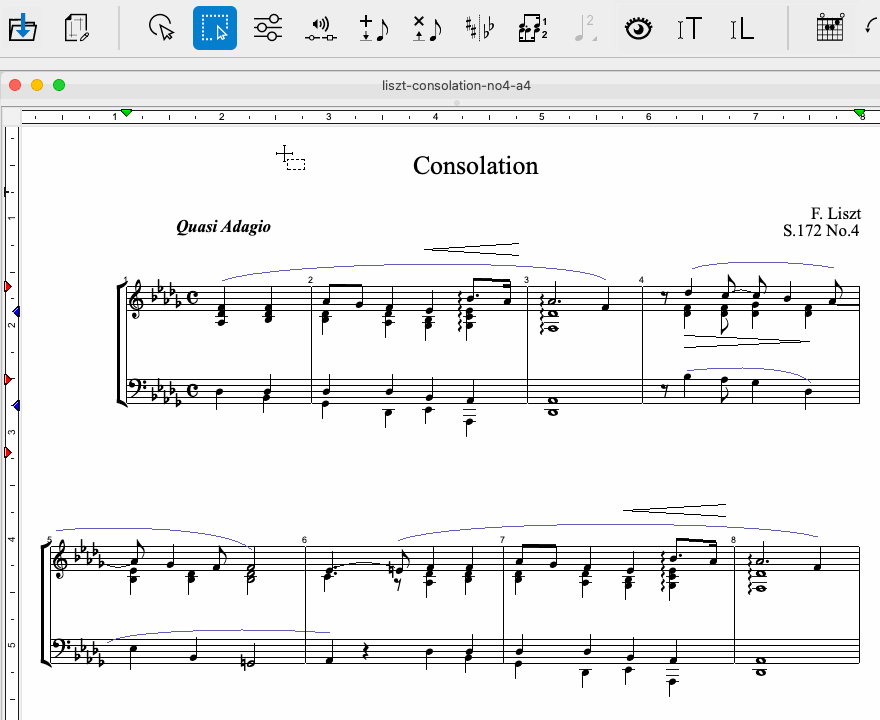Click the left green margin marker on top ruler

[x=127, y=113]
